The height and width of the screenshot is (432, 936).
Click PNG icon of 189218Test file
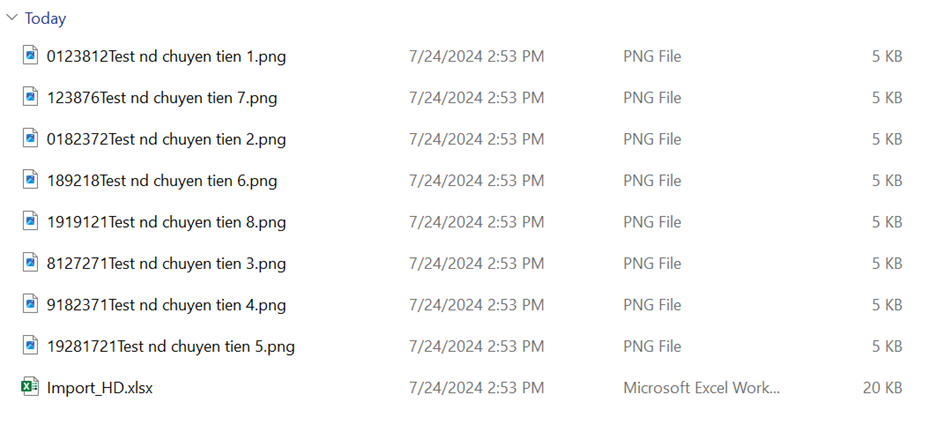click(30, 179)
